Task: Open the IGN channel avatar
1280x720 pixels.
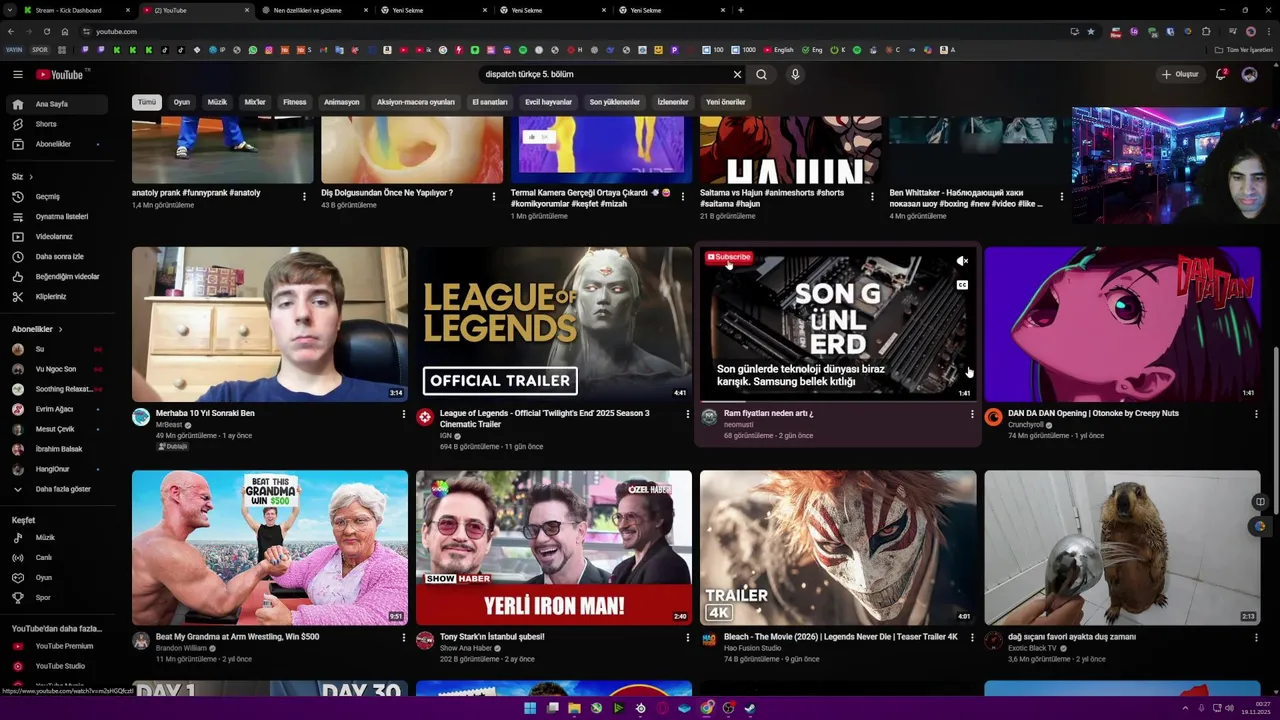Action: [x=425, y=417]
